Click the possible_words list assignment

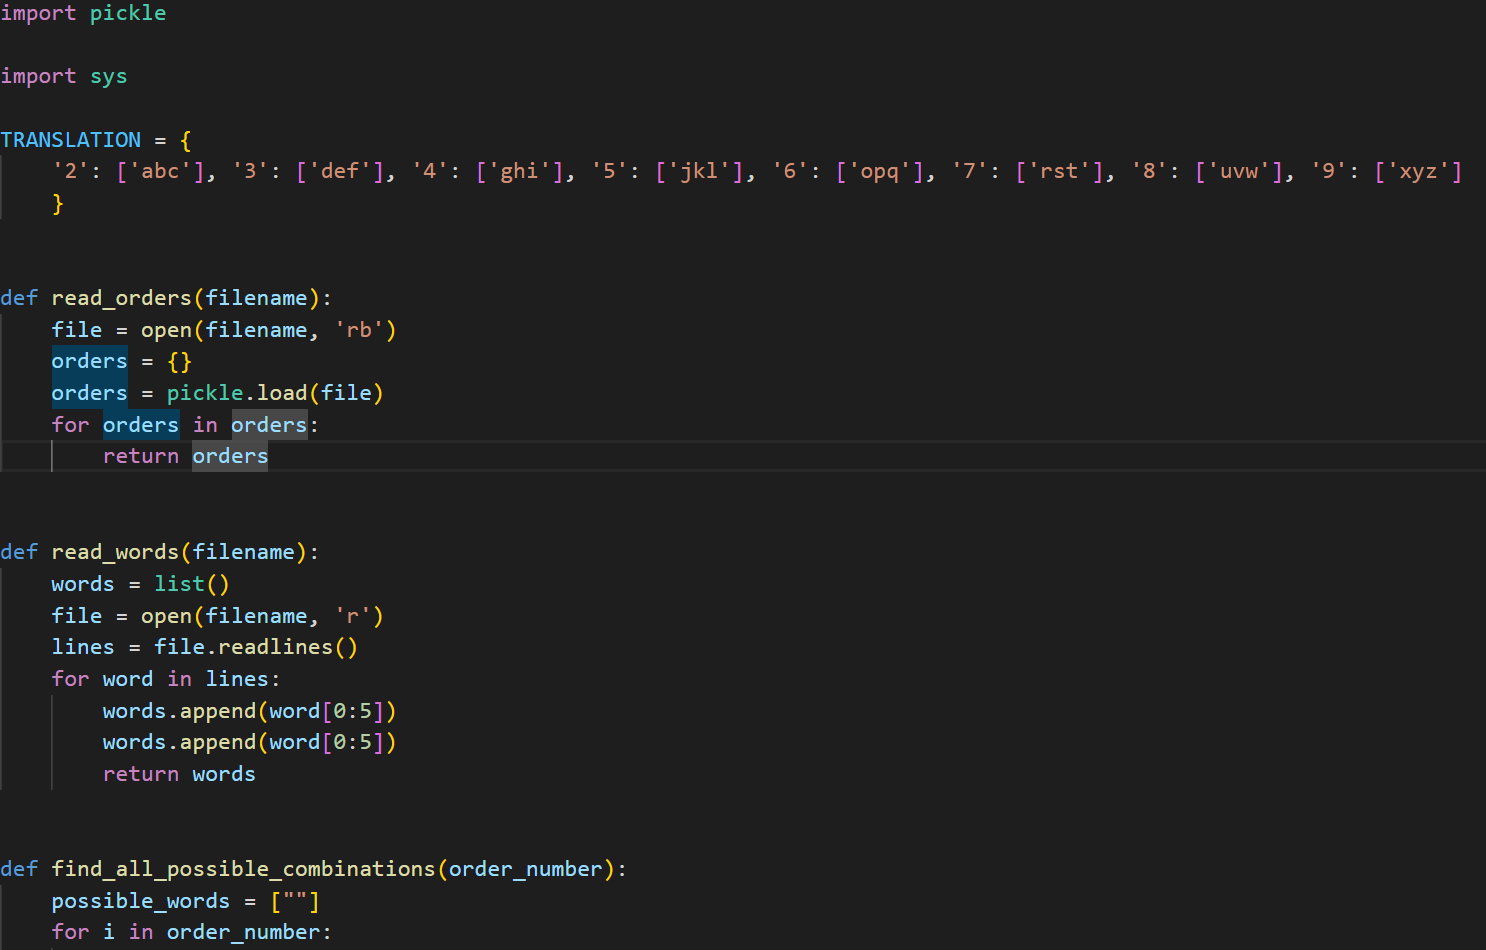pos(140,900)
